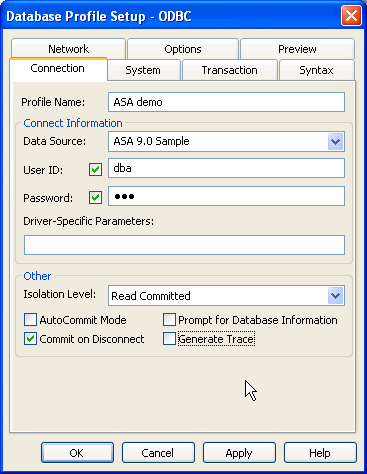
Task: Open Help for this dialog
Action: pyautogui.click(x=320, y=453)
